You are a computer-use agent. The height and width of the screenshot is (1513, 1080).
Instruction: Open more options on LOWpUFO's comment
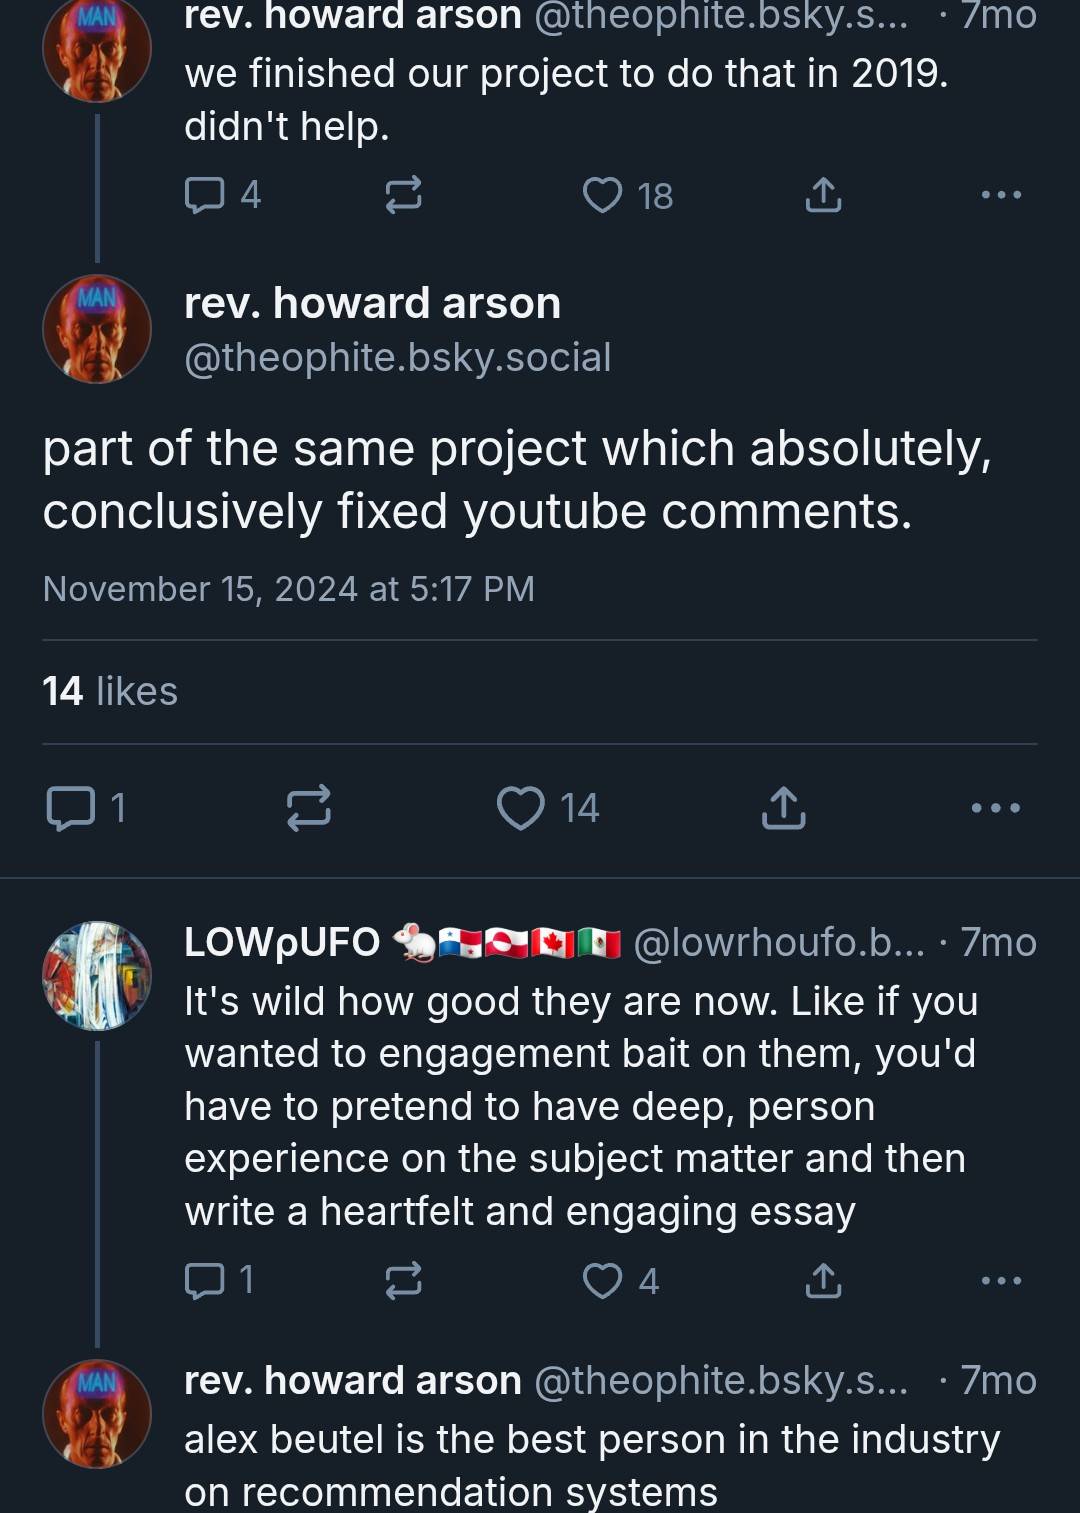coord(1001,1280)
